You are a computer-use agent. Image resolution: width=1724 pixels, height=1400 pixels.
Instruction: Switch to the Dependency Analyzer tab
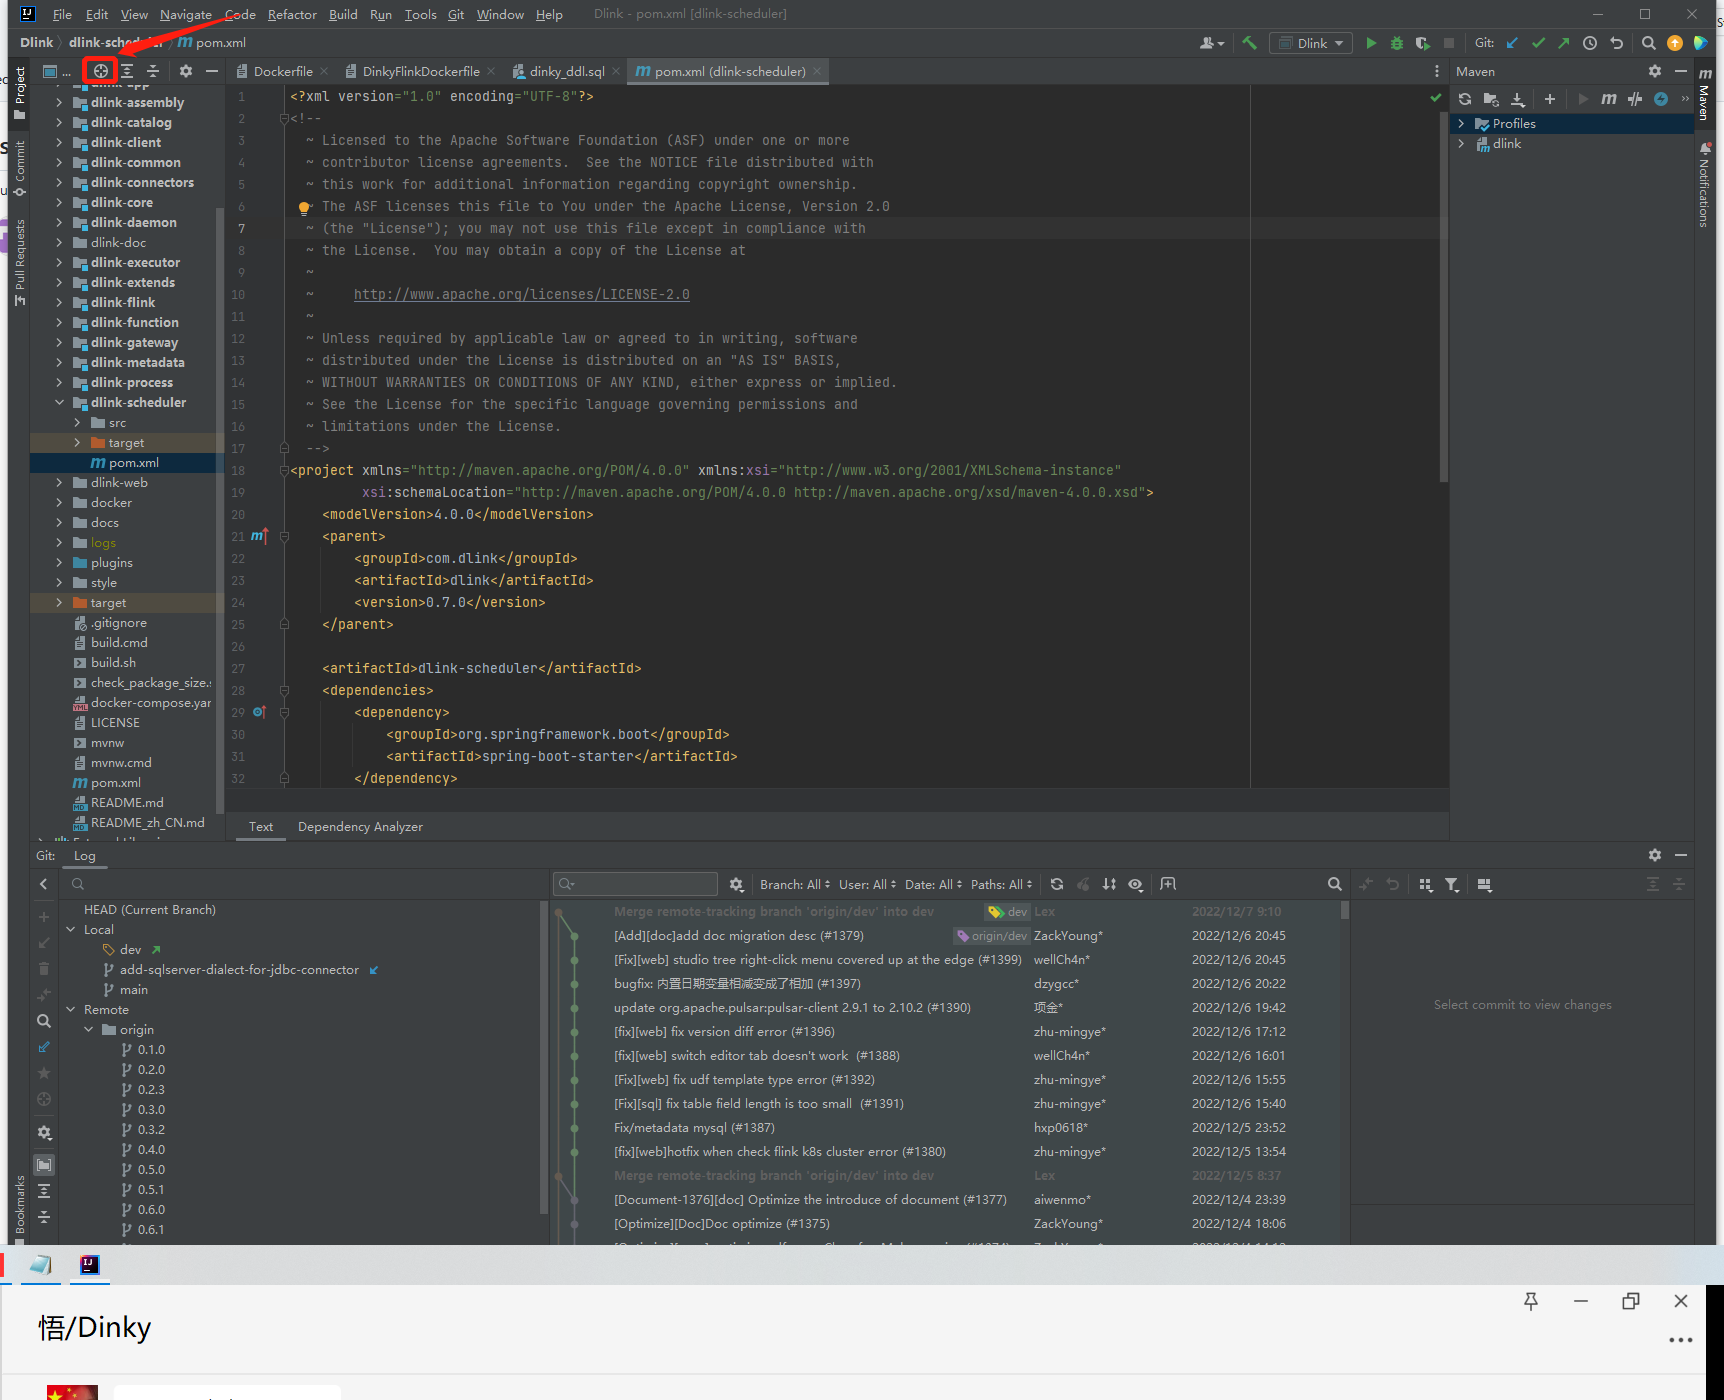pyautogui.click(x=360, y=827)
